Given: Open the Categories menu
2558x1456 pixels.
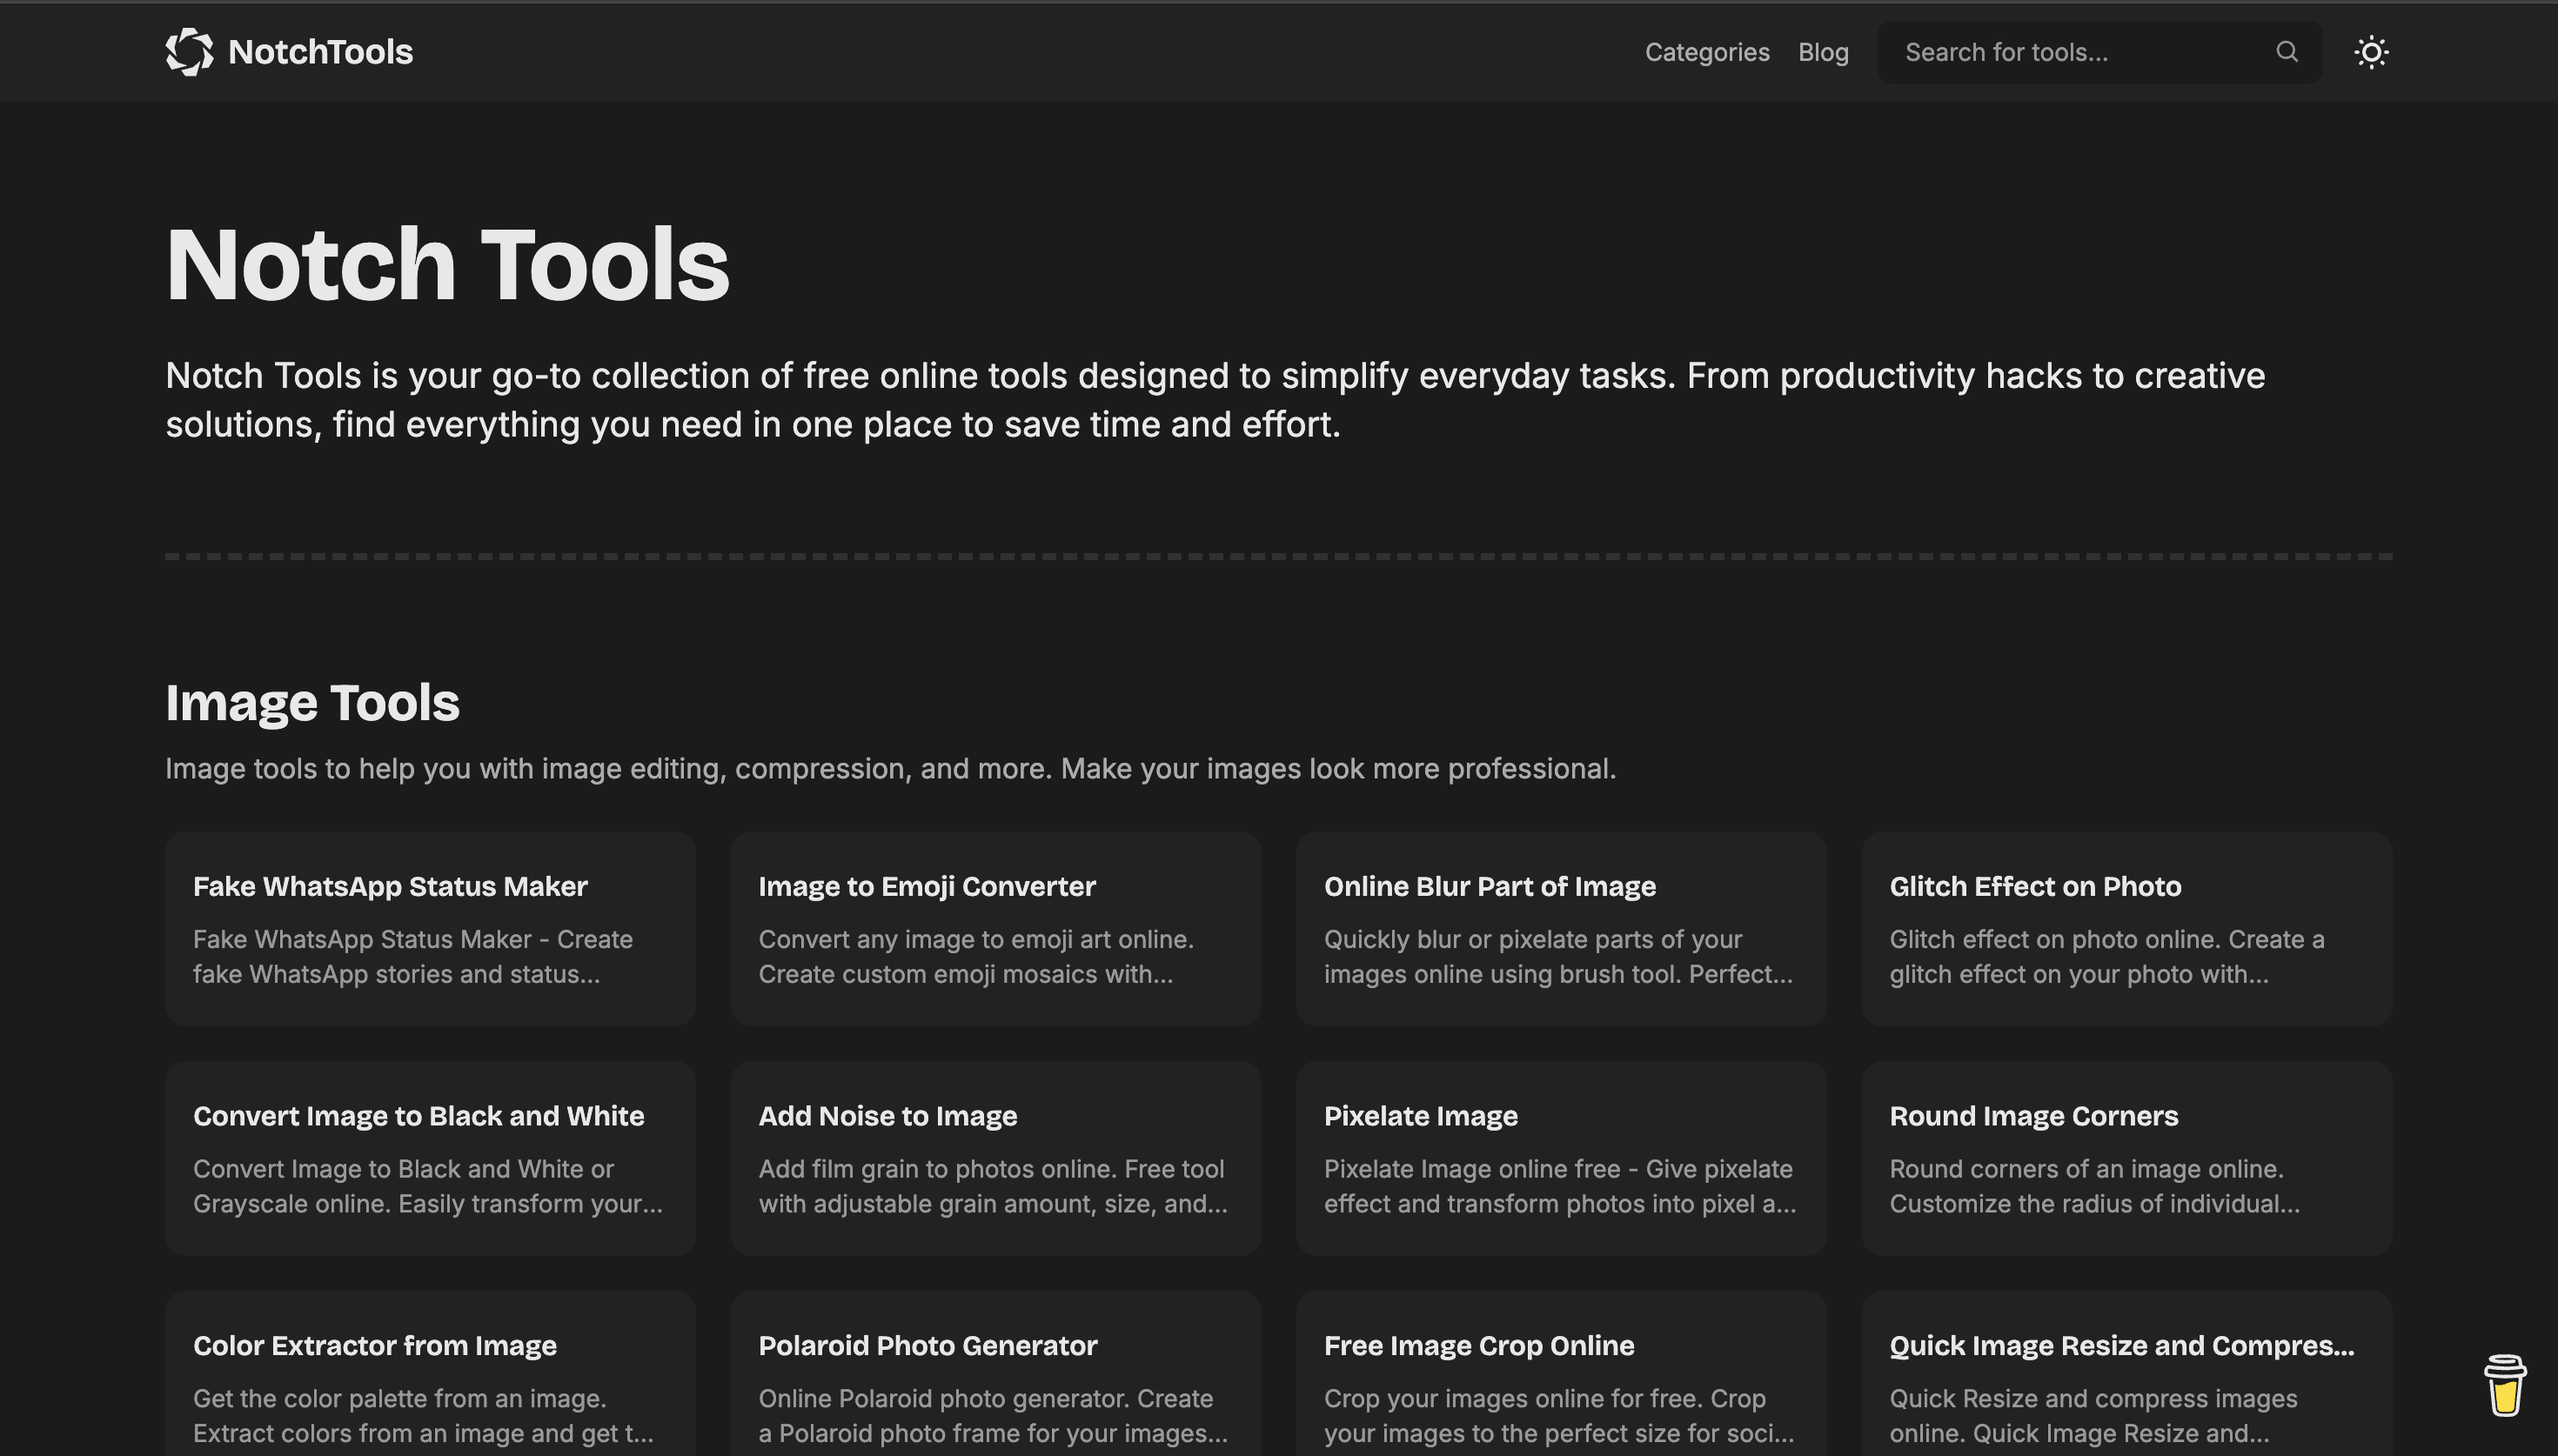Looking at the screenshot, I should pyautogui.click(x=1706, y=51).
